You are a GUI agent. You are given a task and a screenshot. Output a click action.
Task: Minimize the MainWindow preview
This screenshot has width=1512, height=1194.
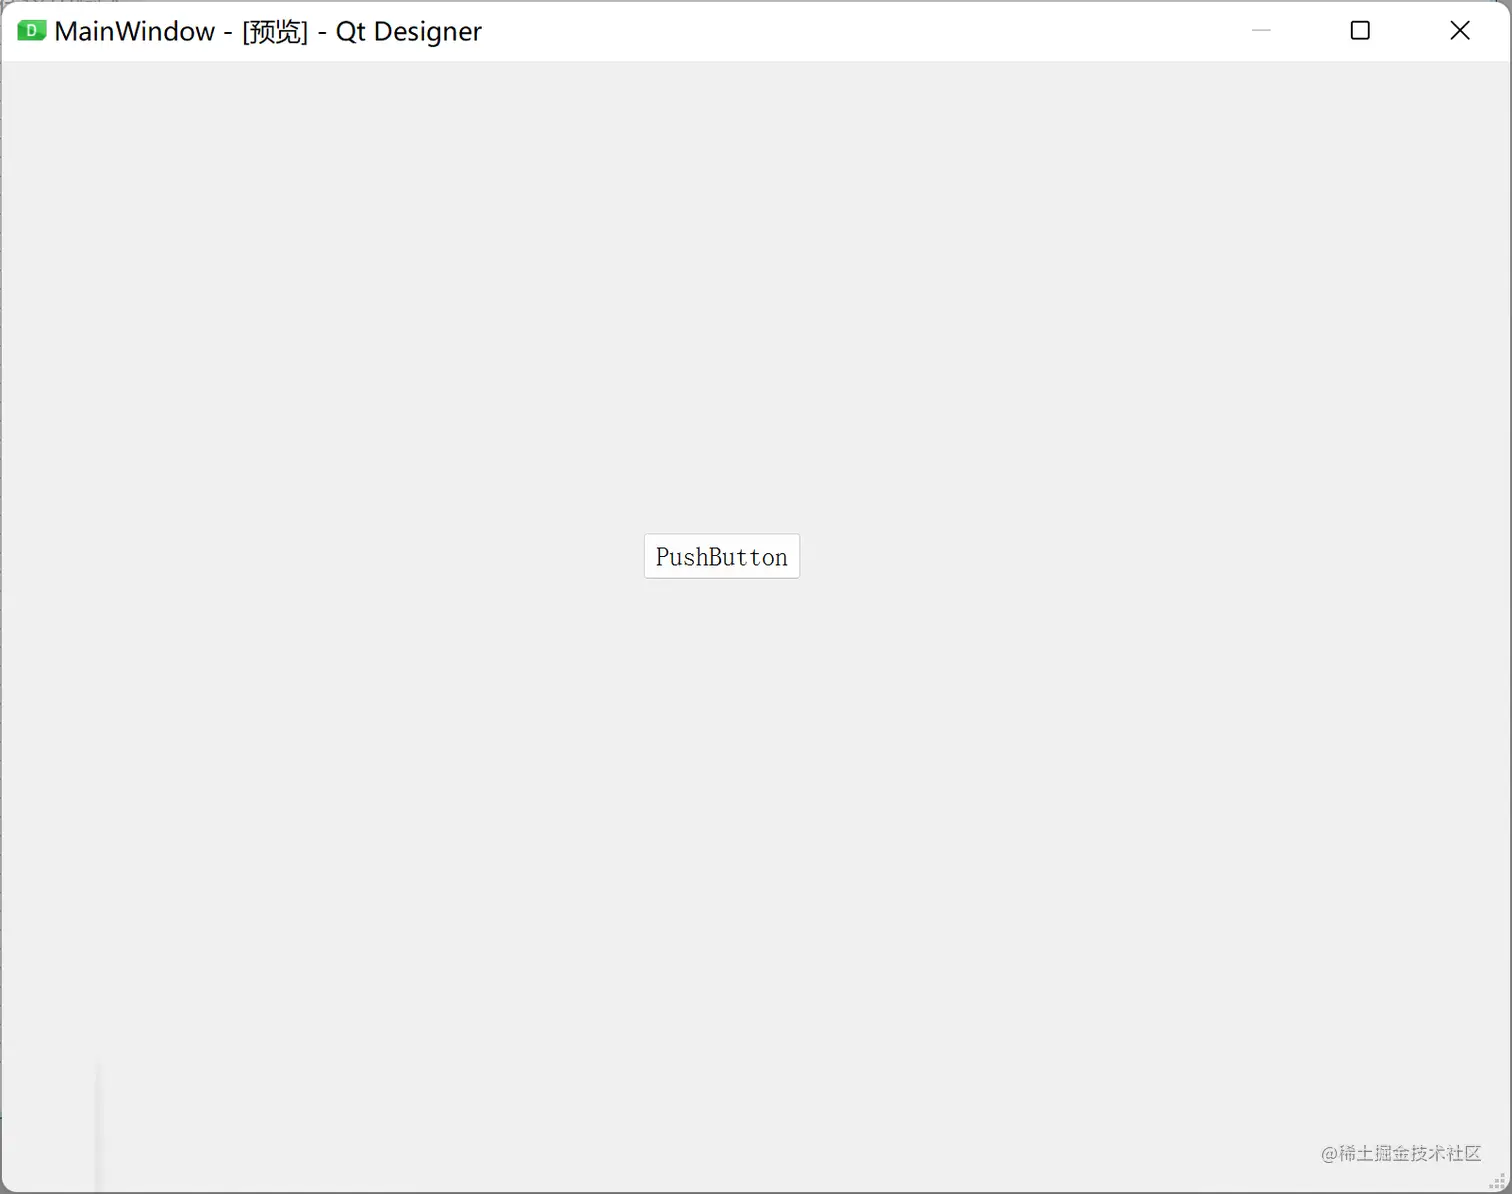point(1261,31)
